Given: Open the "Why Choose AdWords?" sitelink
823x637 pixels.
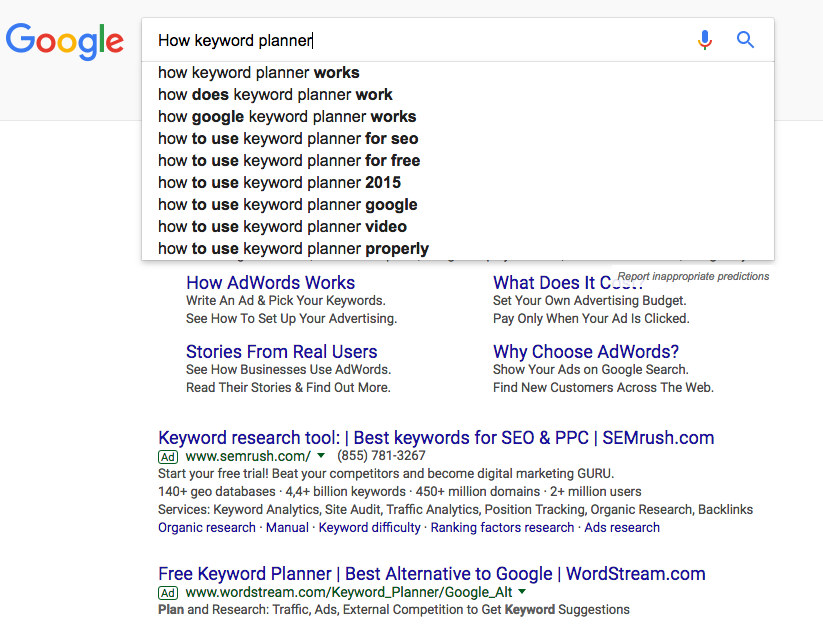Looking at the screenshot, I should pos(586,352).
